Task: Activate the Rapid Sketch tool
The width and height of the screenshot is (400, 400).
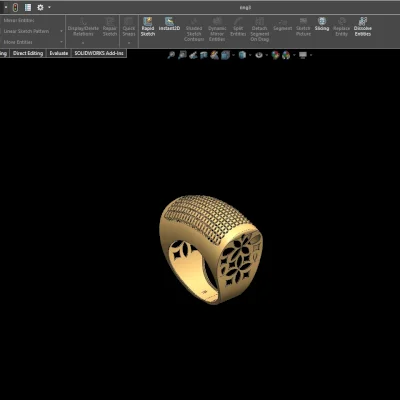Action: click(148, 27)
